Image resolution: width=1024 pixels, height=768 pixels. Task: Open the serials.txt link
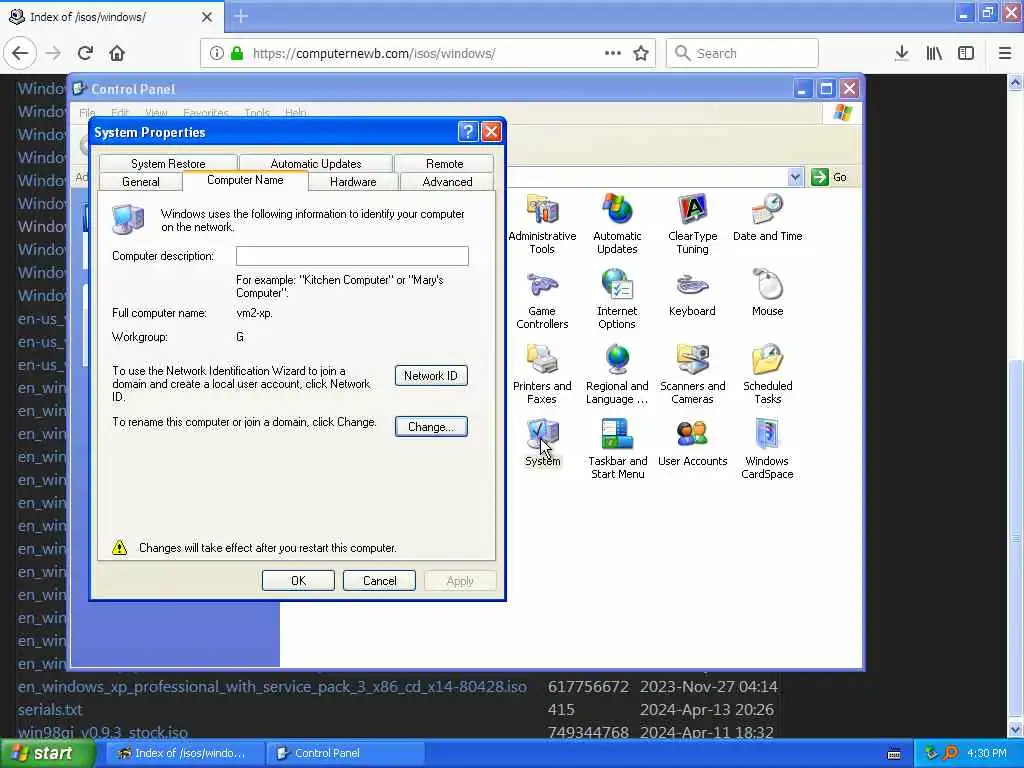[x=50, y=709]
